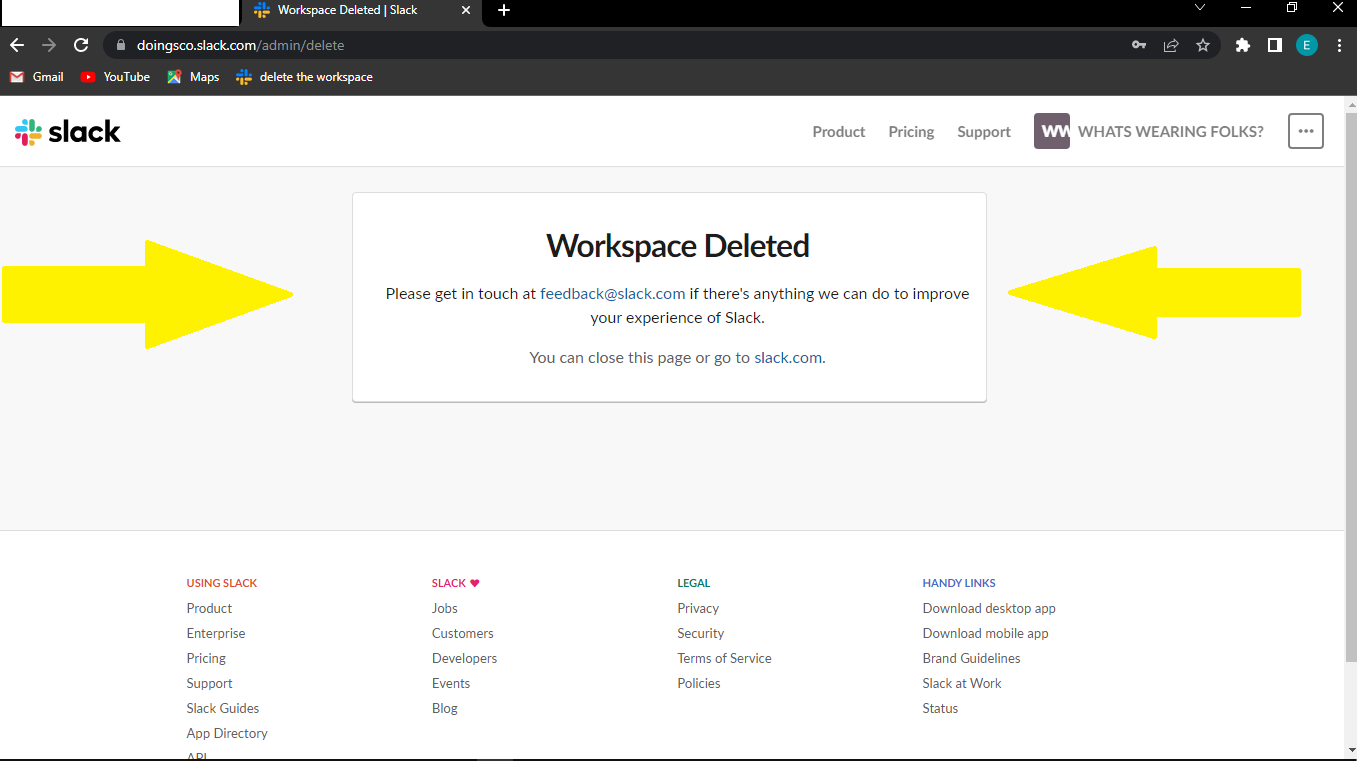Open the Terms of Service footer link
This screenshot has height=761, width=1357.
tap(725, 658)
